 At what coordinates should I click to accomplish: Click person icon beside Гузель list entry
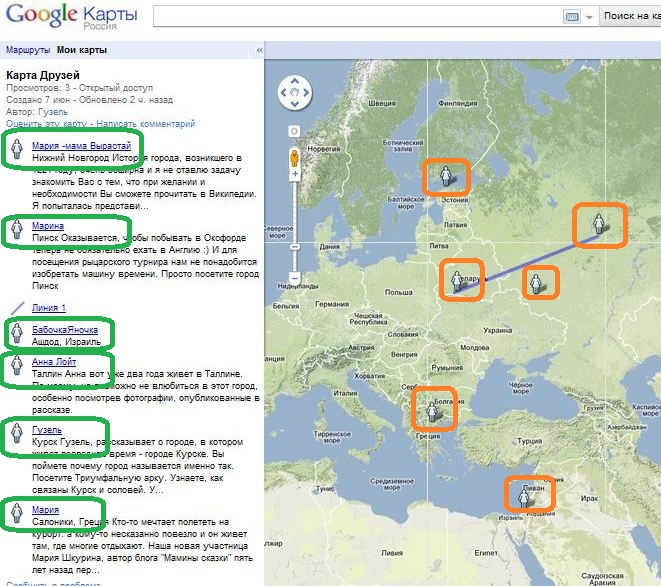point(16,433)
